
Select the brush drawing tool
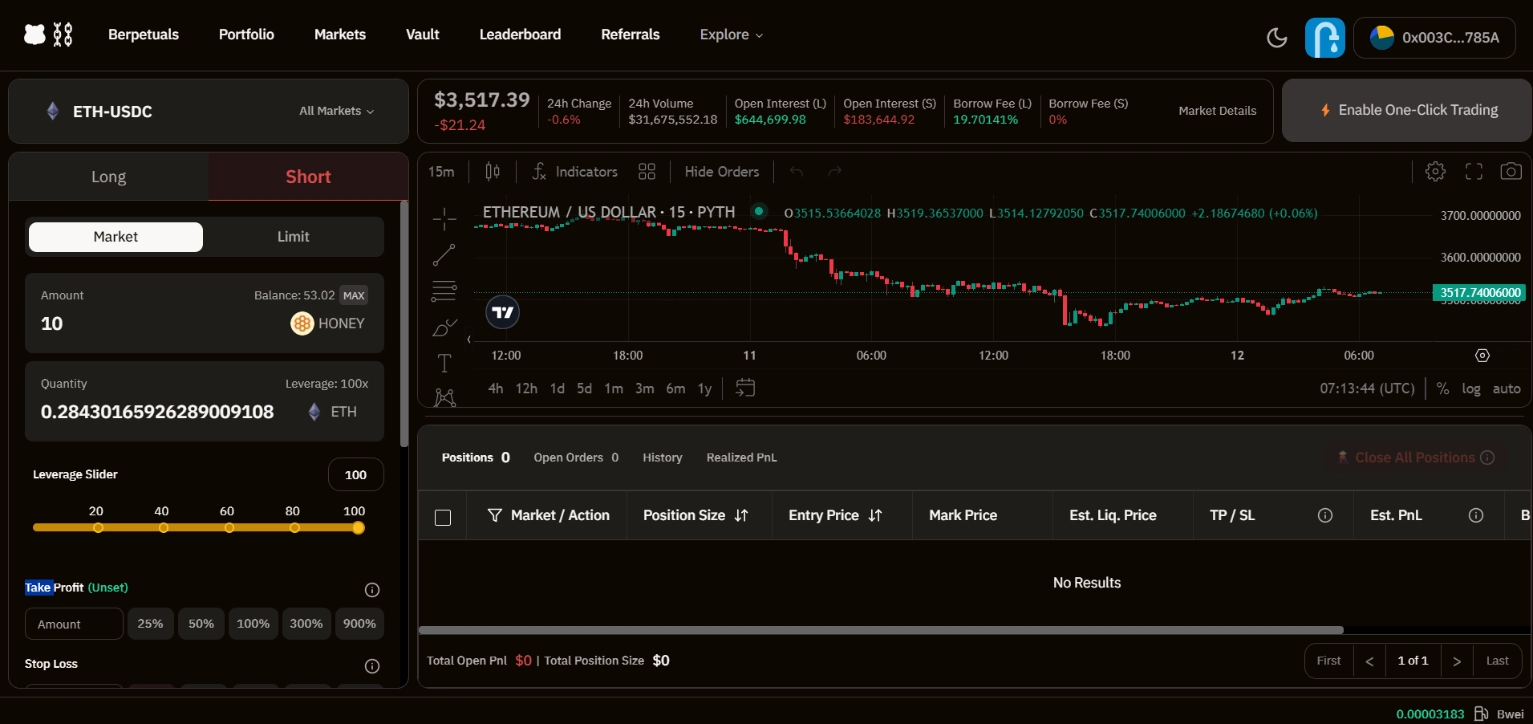(445, 327)
